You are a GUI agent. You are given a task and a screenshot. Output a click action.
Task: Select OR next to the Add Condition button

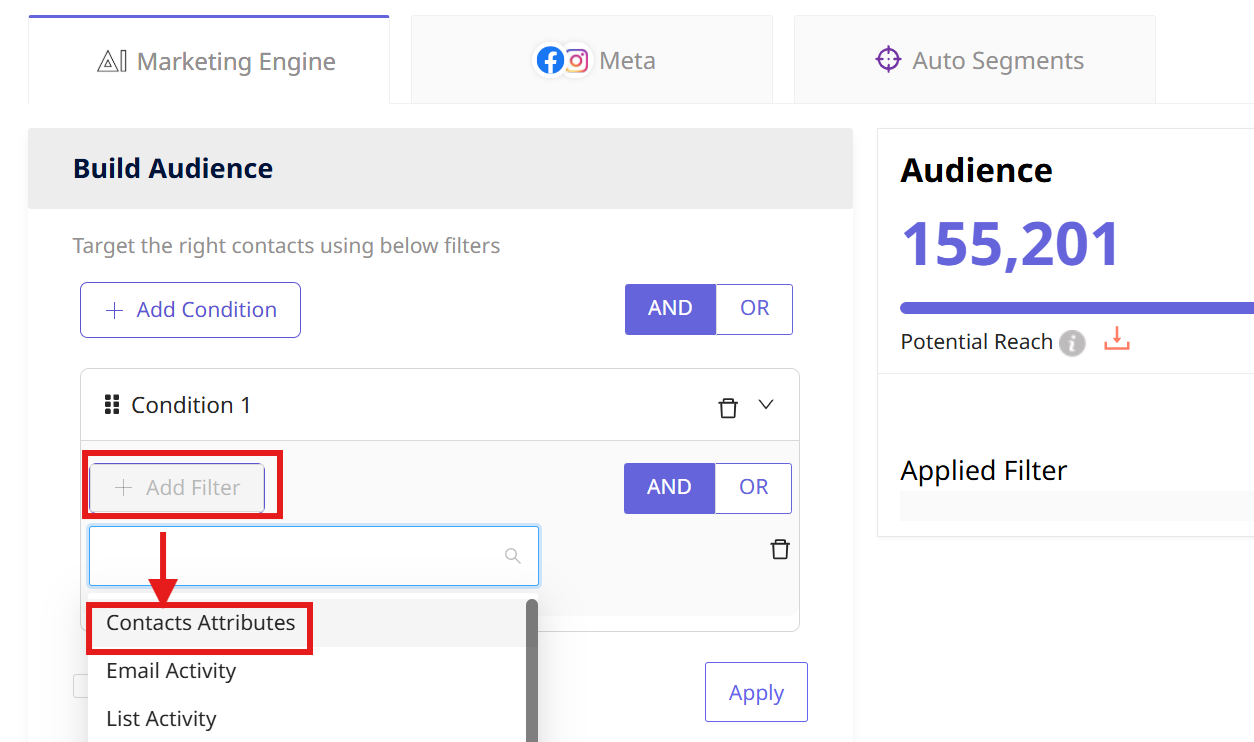pos(754,309)
